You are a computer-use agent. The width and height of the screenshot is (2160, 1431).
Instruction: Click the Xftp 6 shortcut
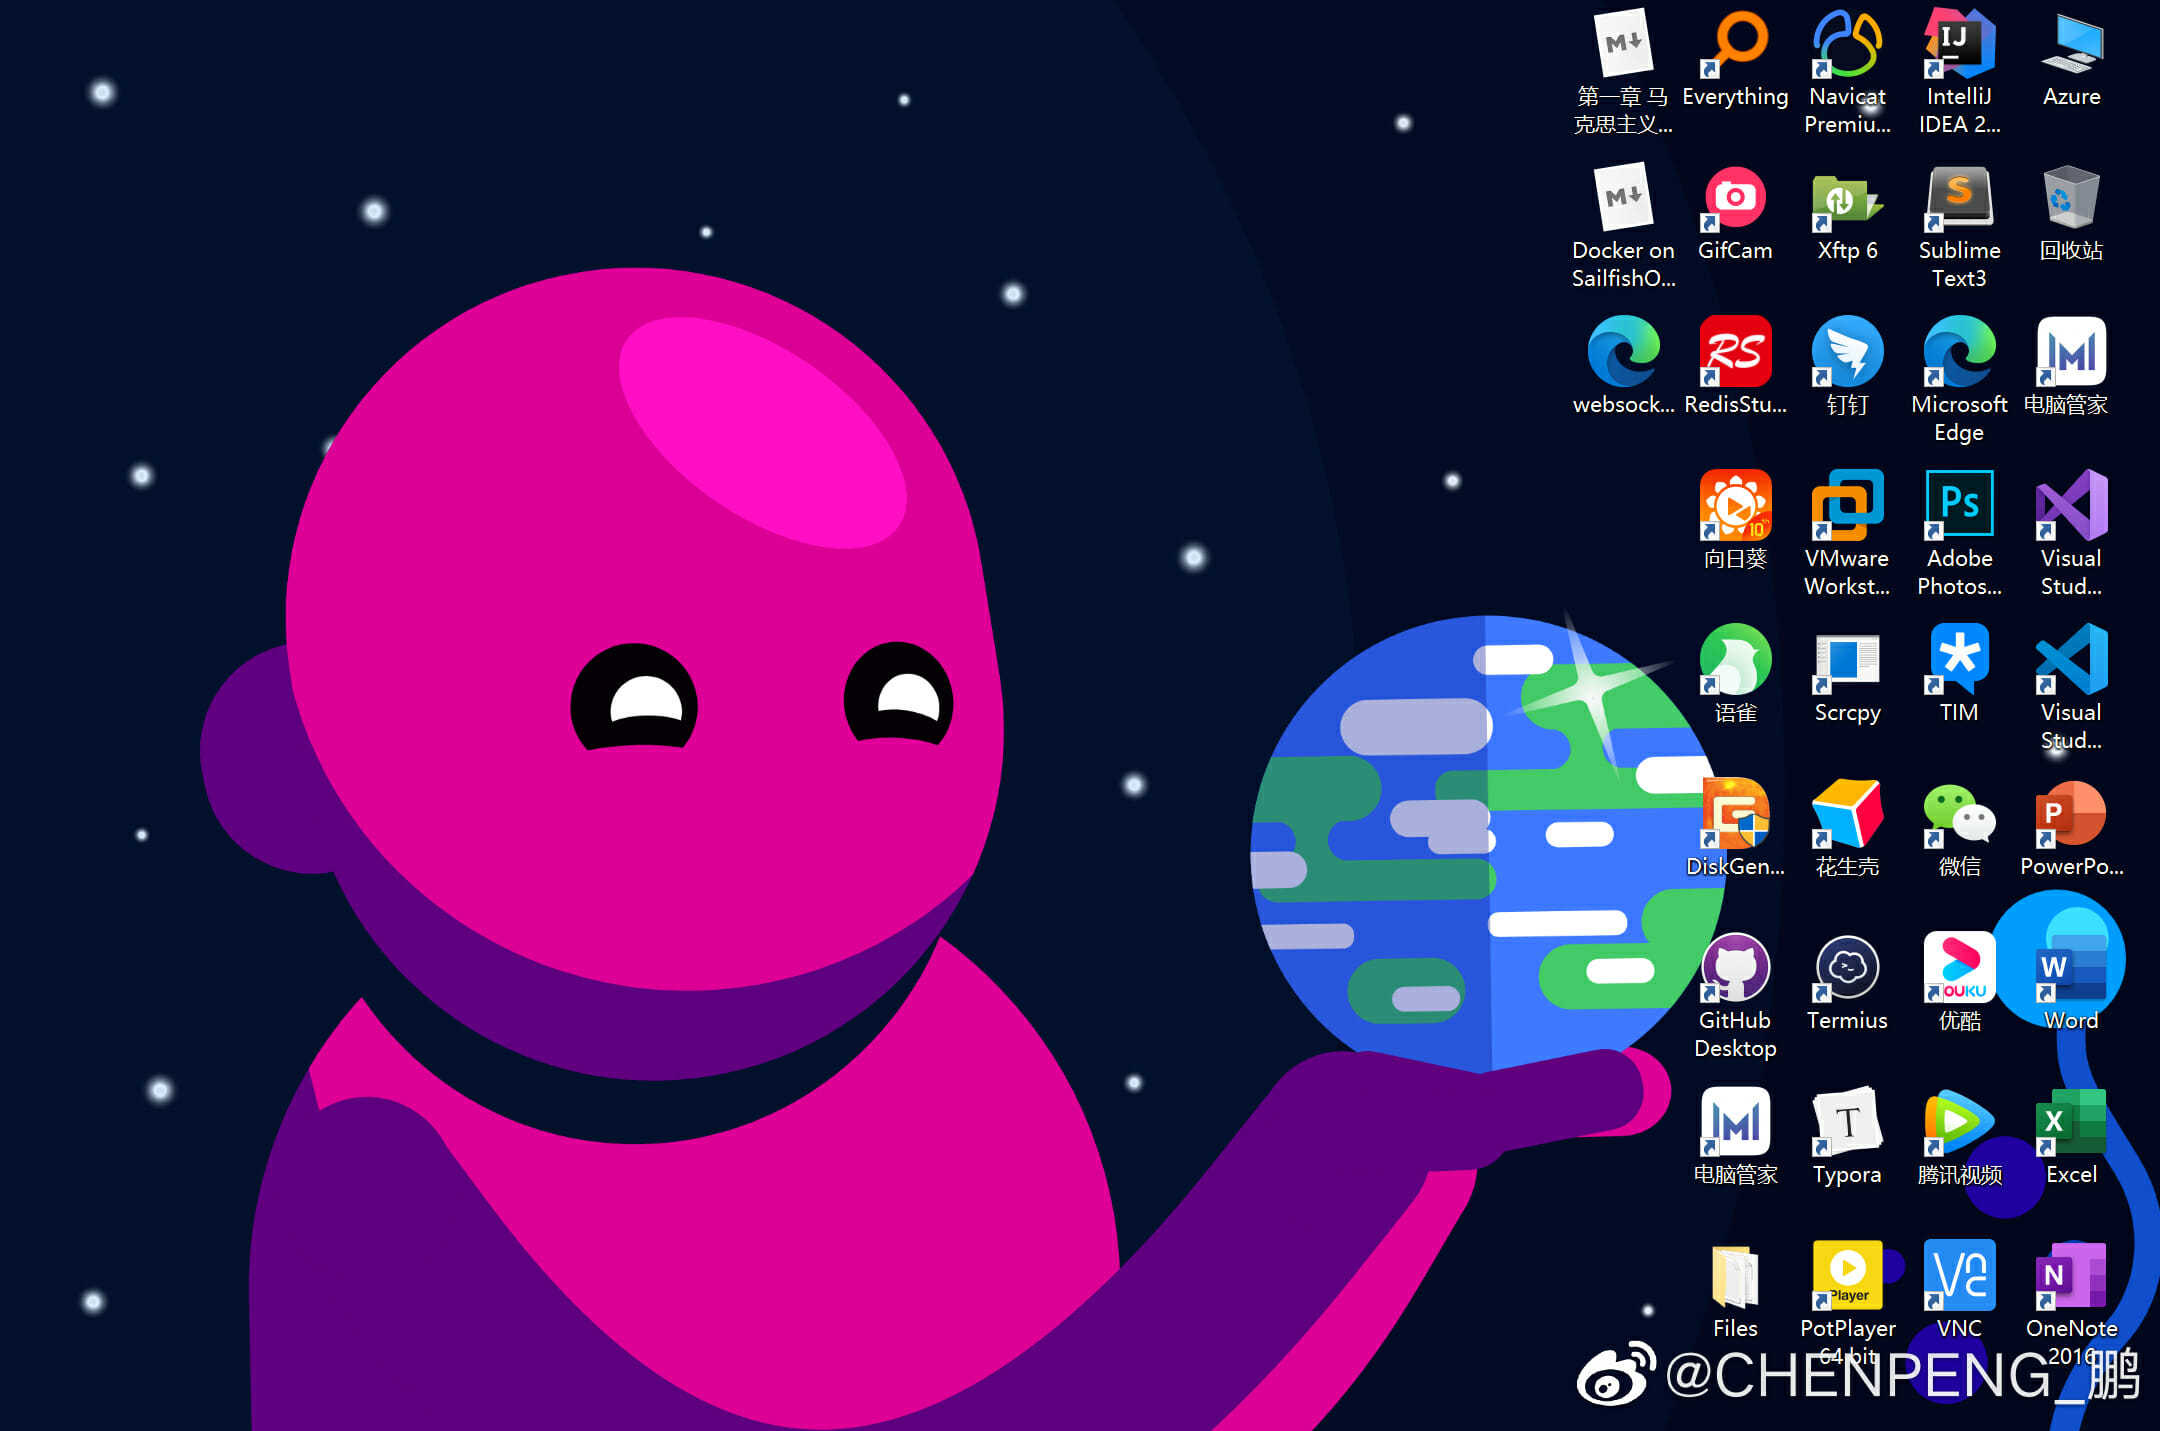[1847, 198]
